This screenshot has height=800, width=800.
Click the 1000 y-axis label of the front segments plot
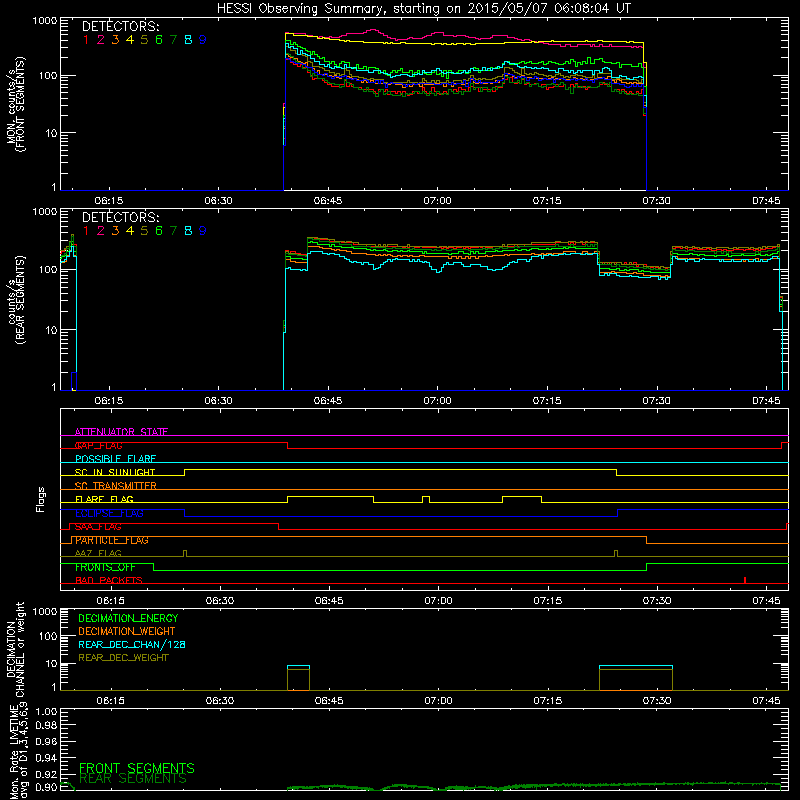(x=45, y=21)
